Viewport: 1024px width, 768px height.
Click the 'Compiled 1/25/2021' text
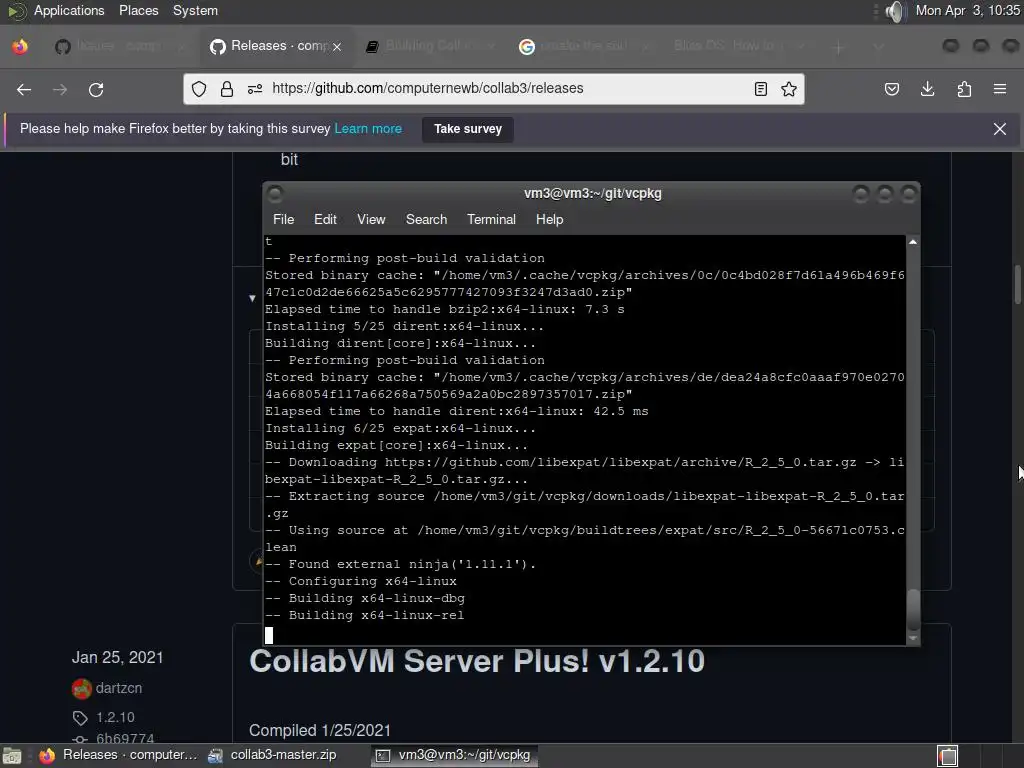click(320, 730)
